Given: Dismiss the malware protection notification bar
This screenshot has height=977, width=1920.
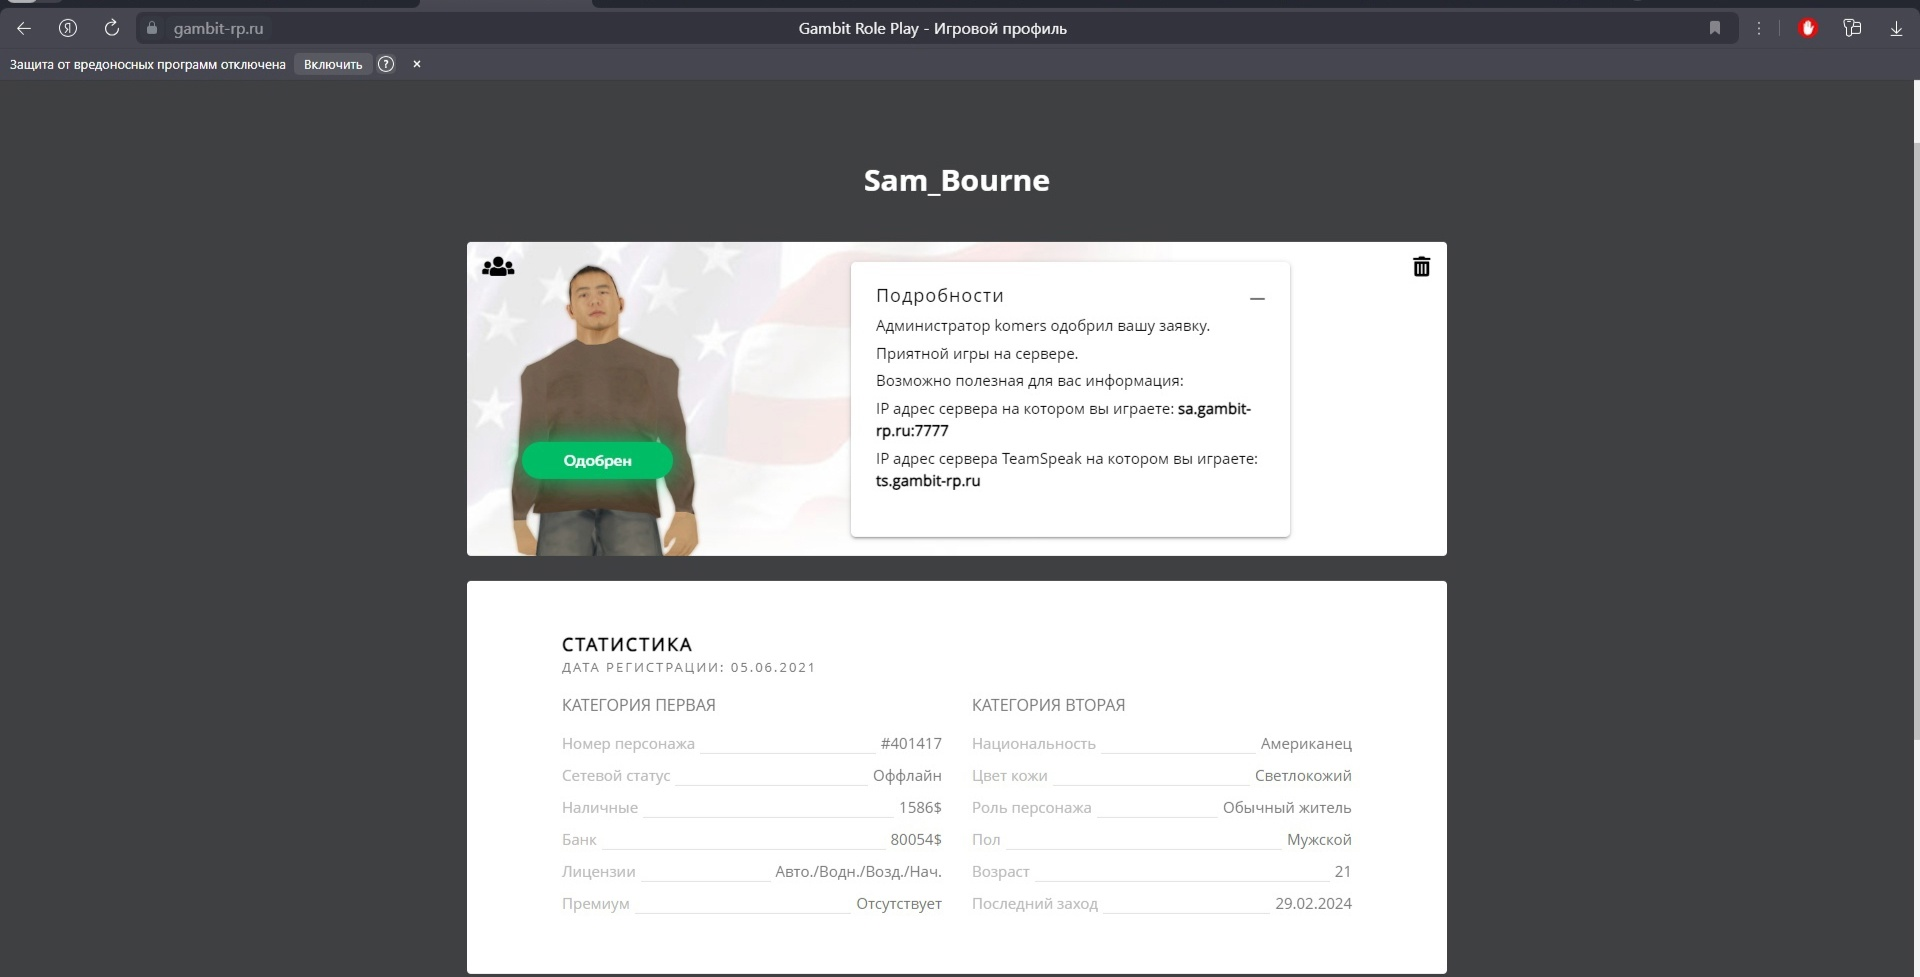Looking at the screenshot, I should pos(417,64).
